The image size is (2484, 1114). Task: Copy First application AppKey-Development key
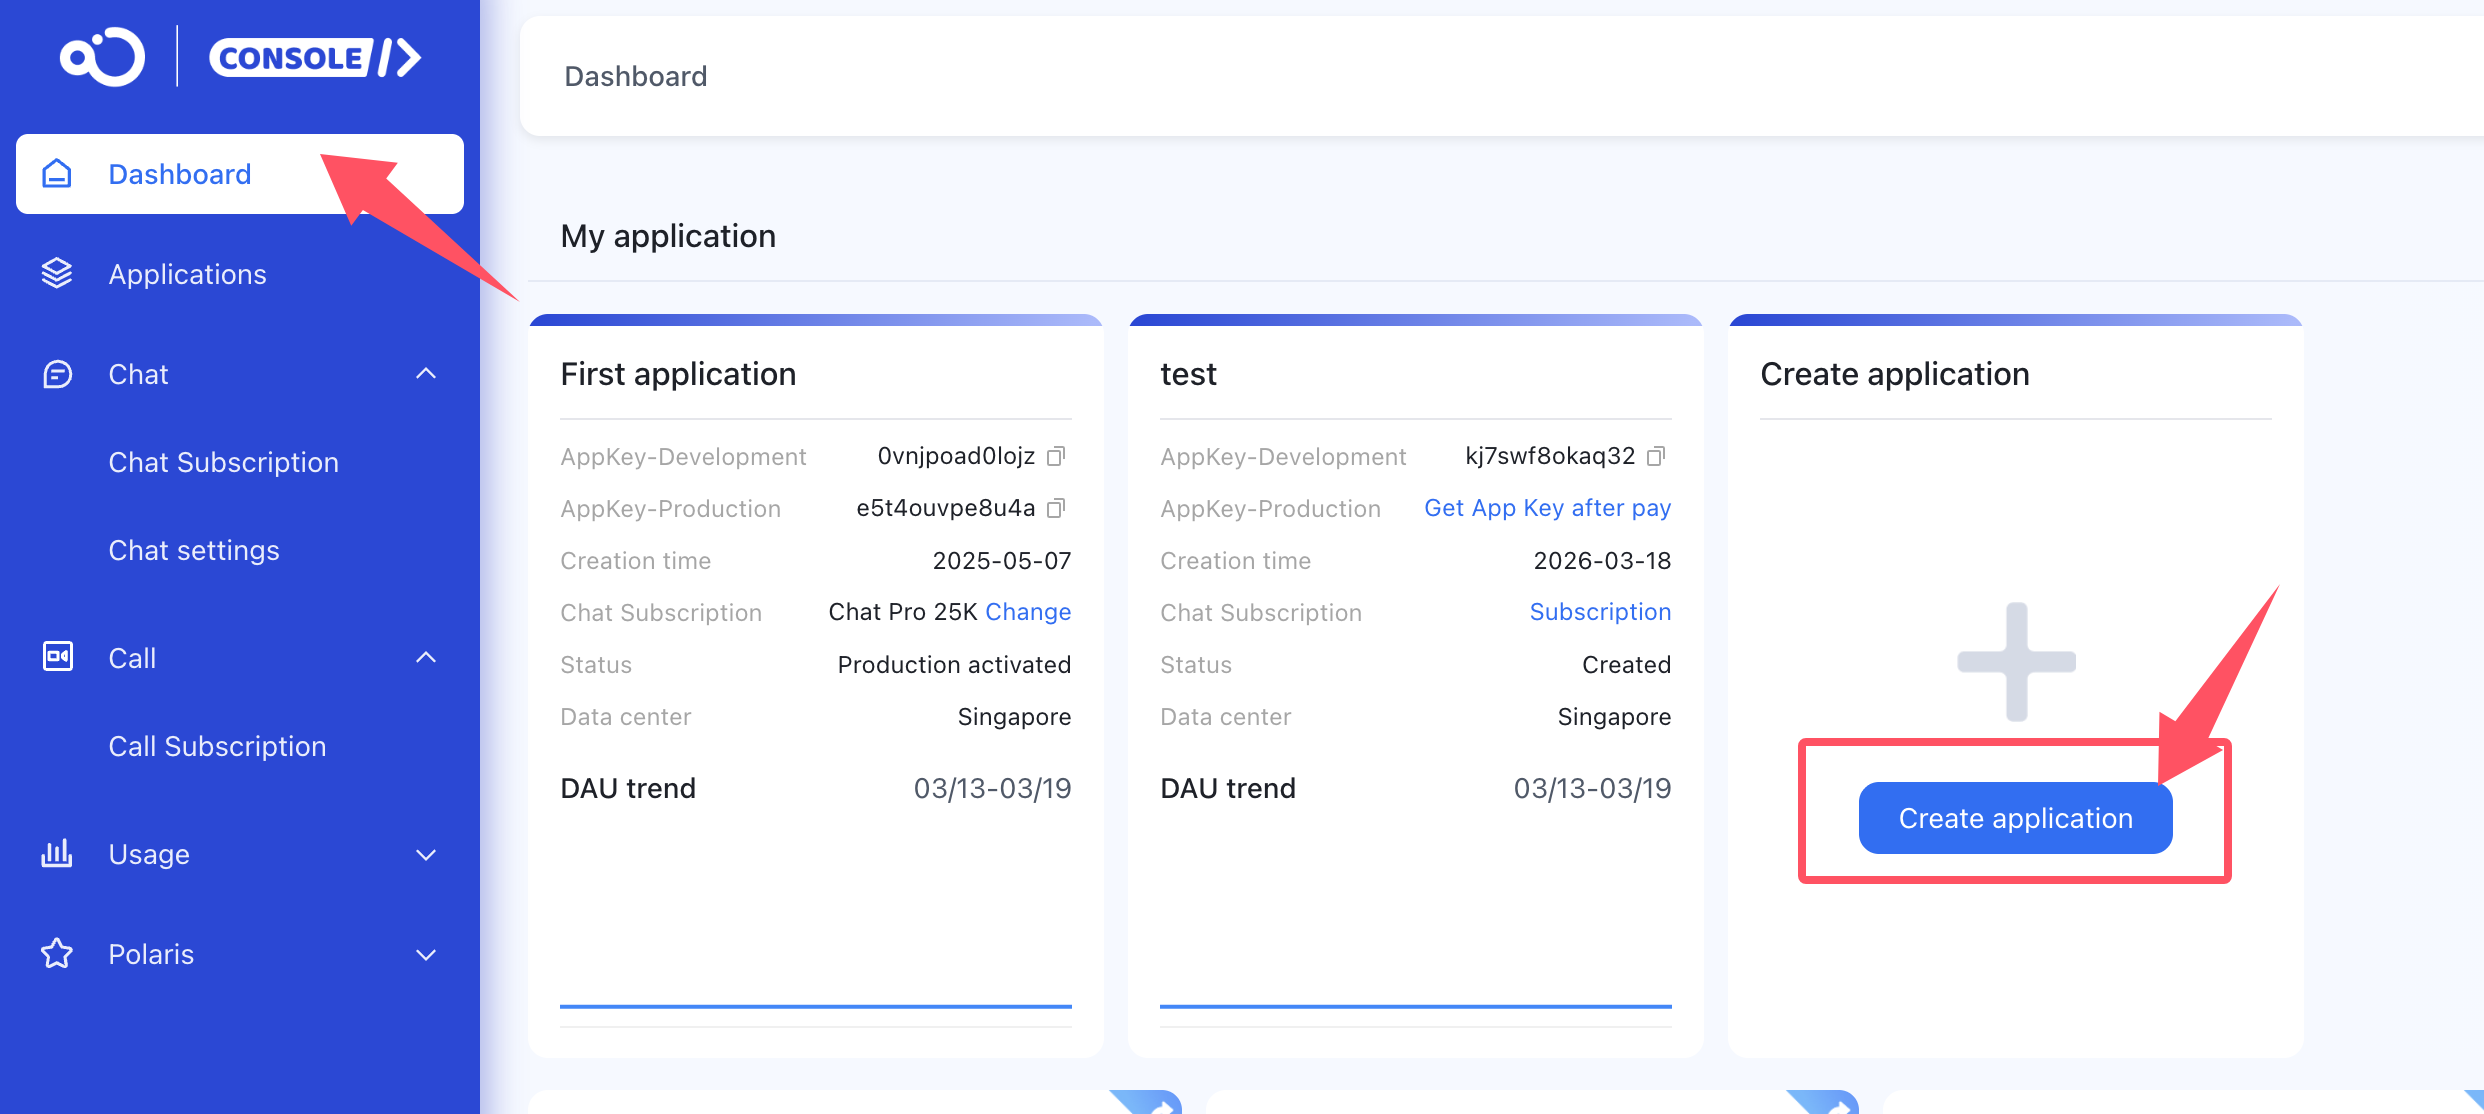coord(1056,456)
